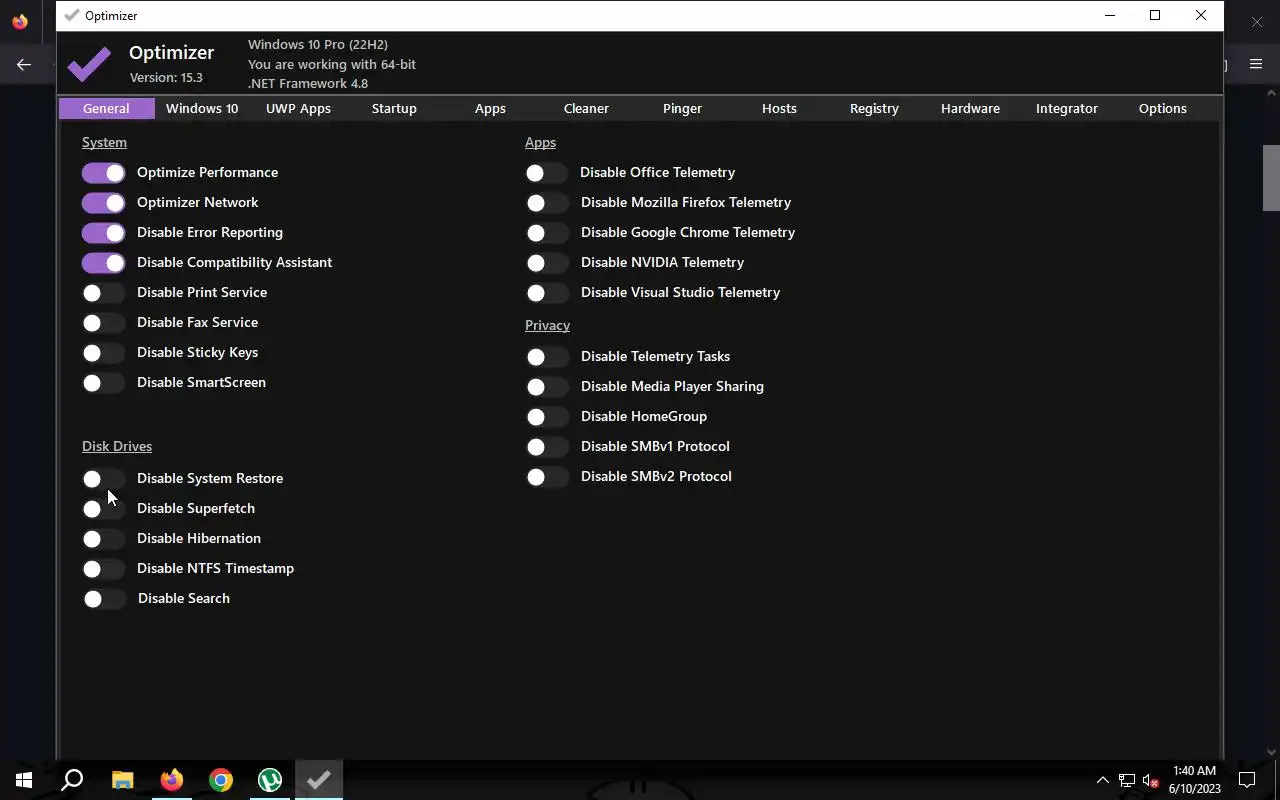Launch Firefox from taskbar
The height and width of the screenshot is (800, 1280).
coord(171,780)
